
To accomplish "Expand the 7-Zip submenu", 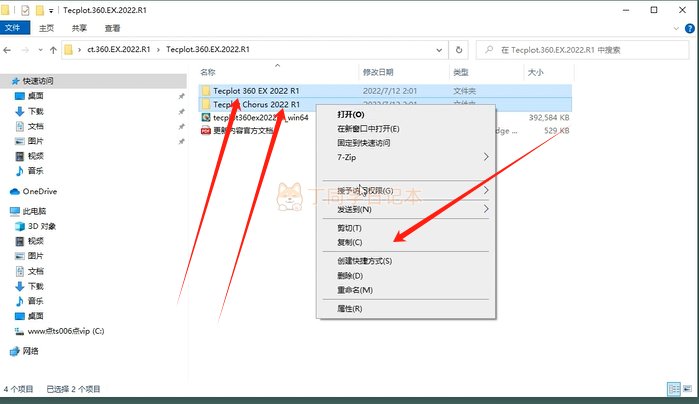I will (406, 157).
